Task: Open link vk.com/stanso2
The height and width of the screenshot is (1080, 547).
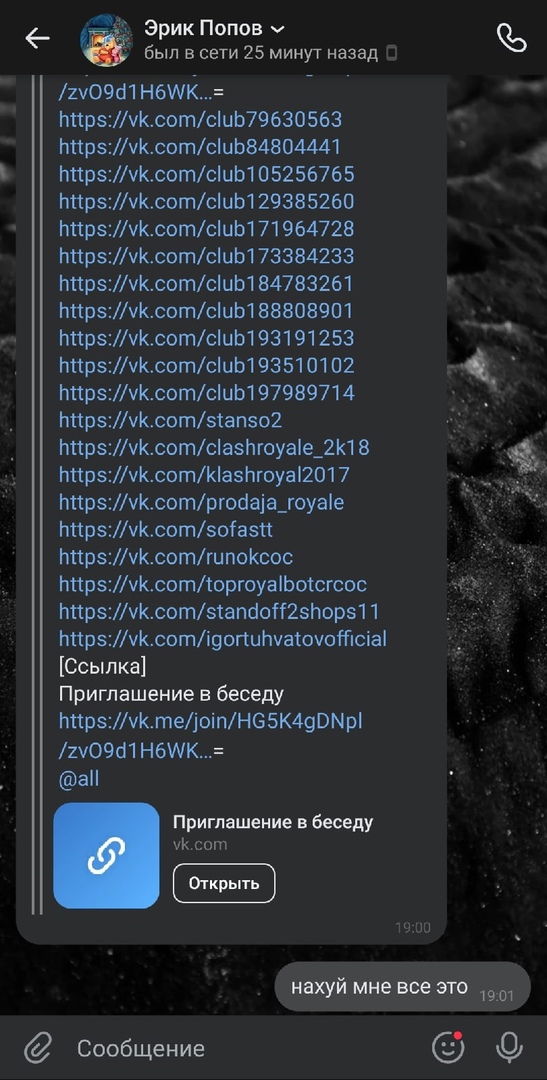Action: click(x=170, y=420)
